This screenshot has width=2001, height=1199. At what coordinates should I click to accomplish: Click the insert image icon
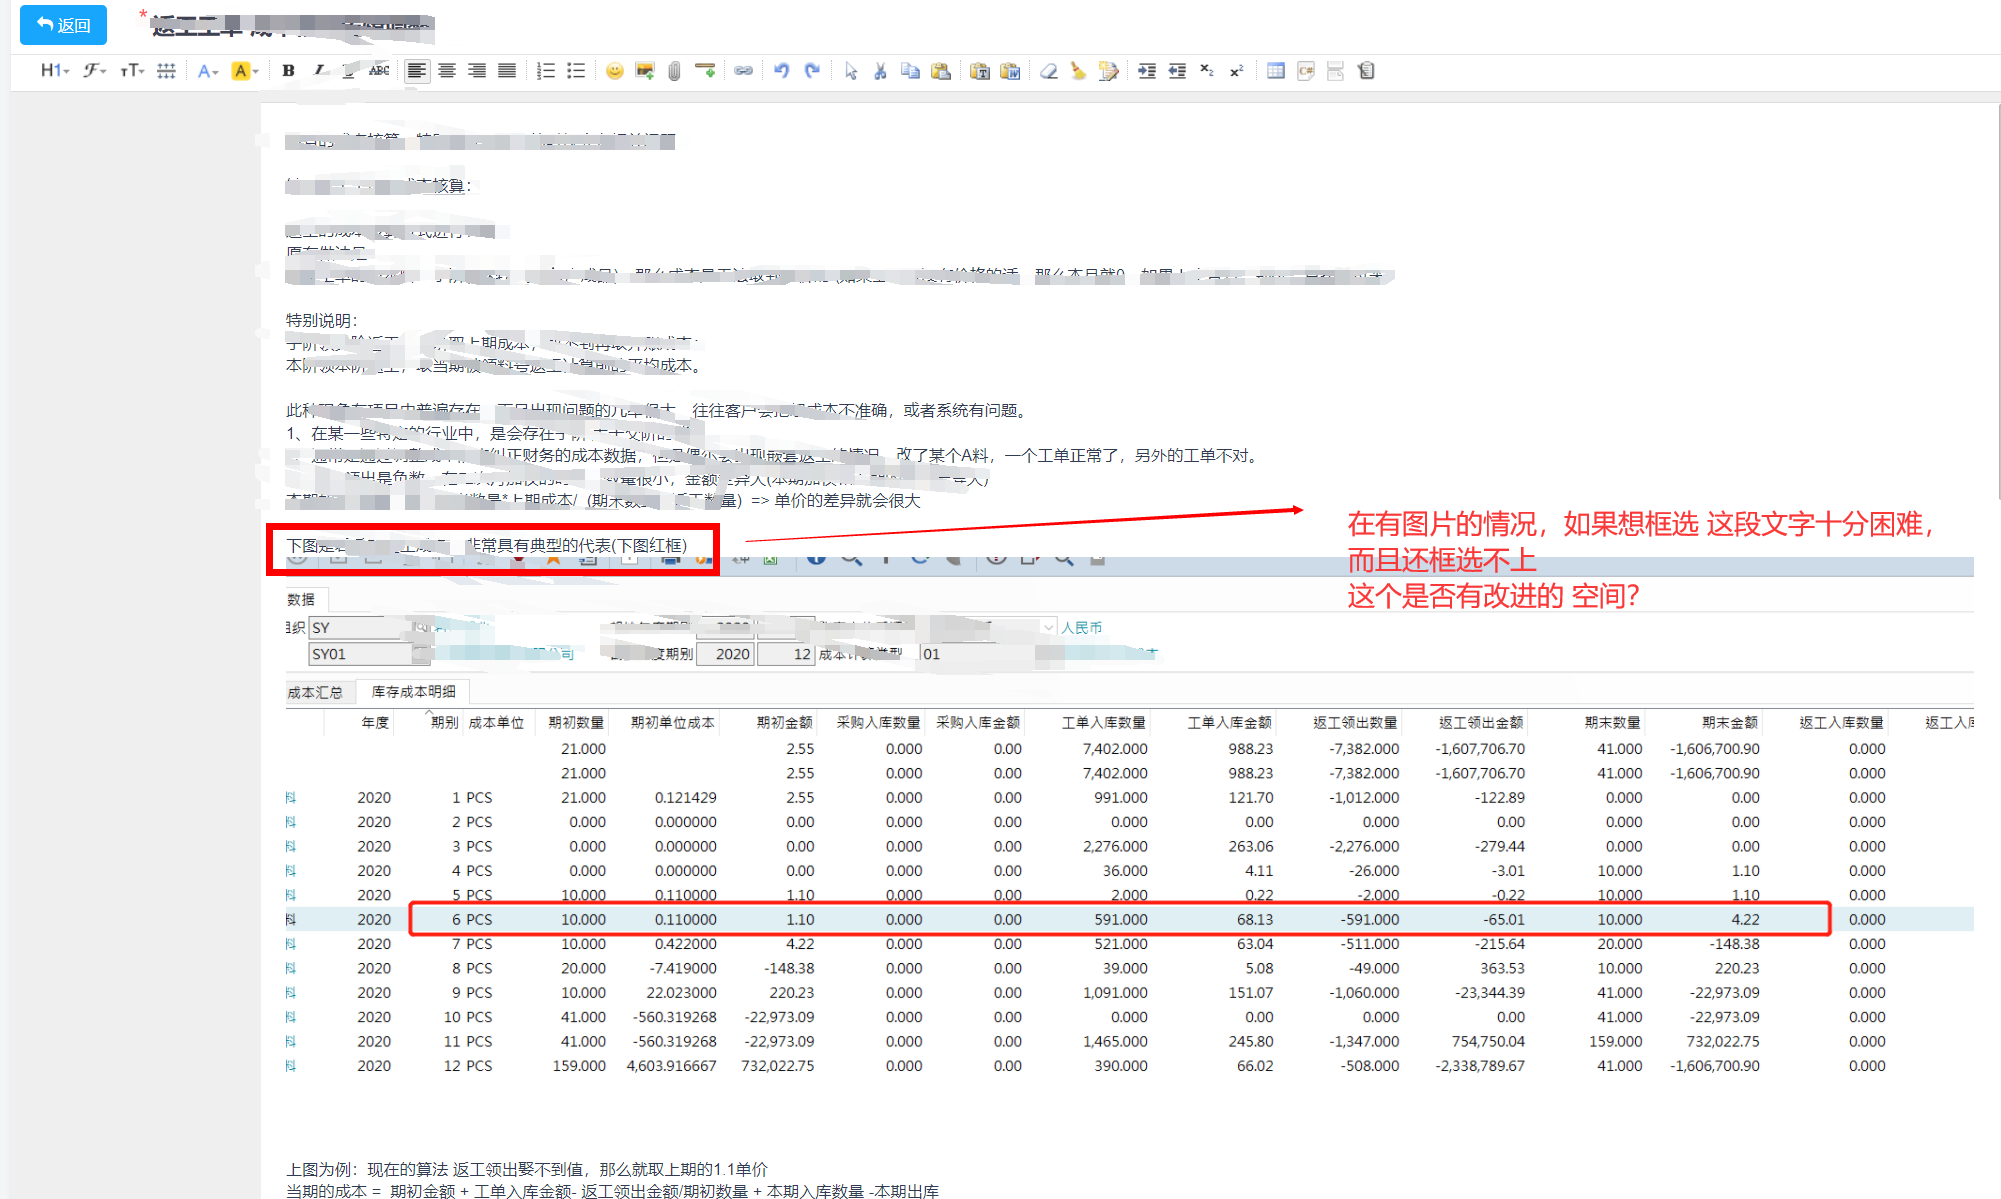645,71
